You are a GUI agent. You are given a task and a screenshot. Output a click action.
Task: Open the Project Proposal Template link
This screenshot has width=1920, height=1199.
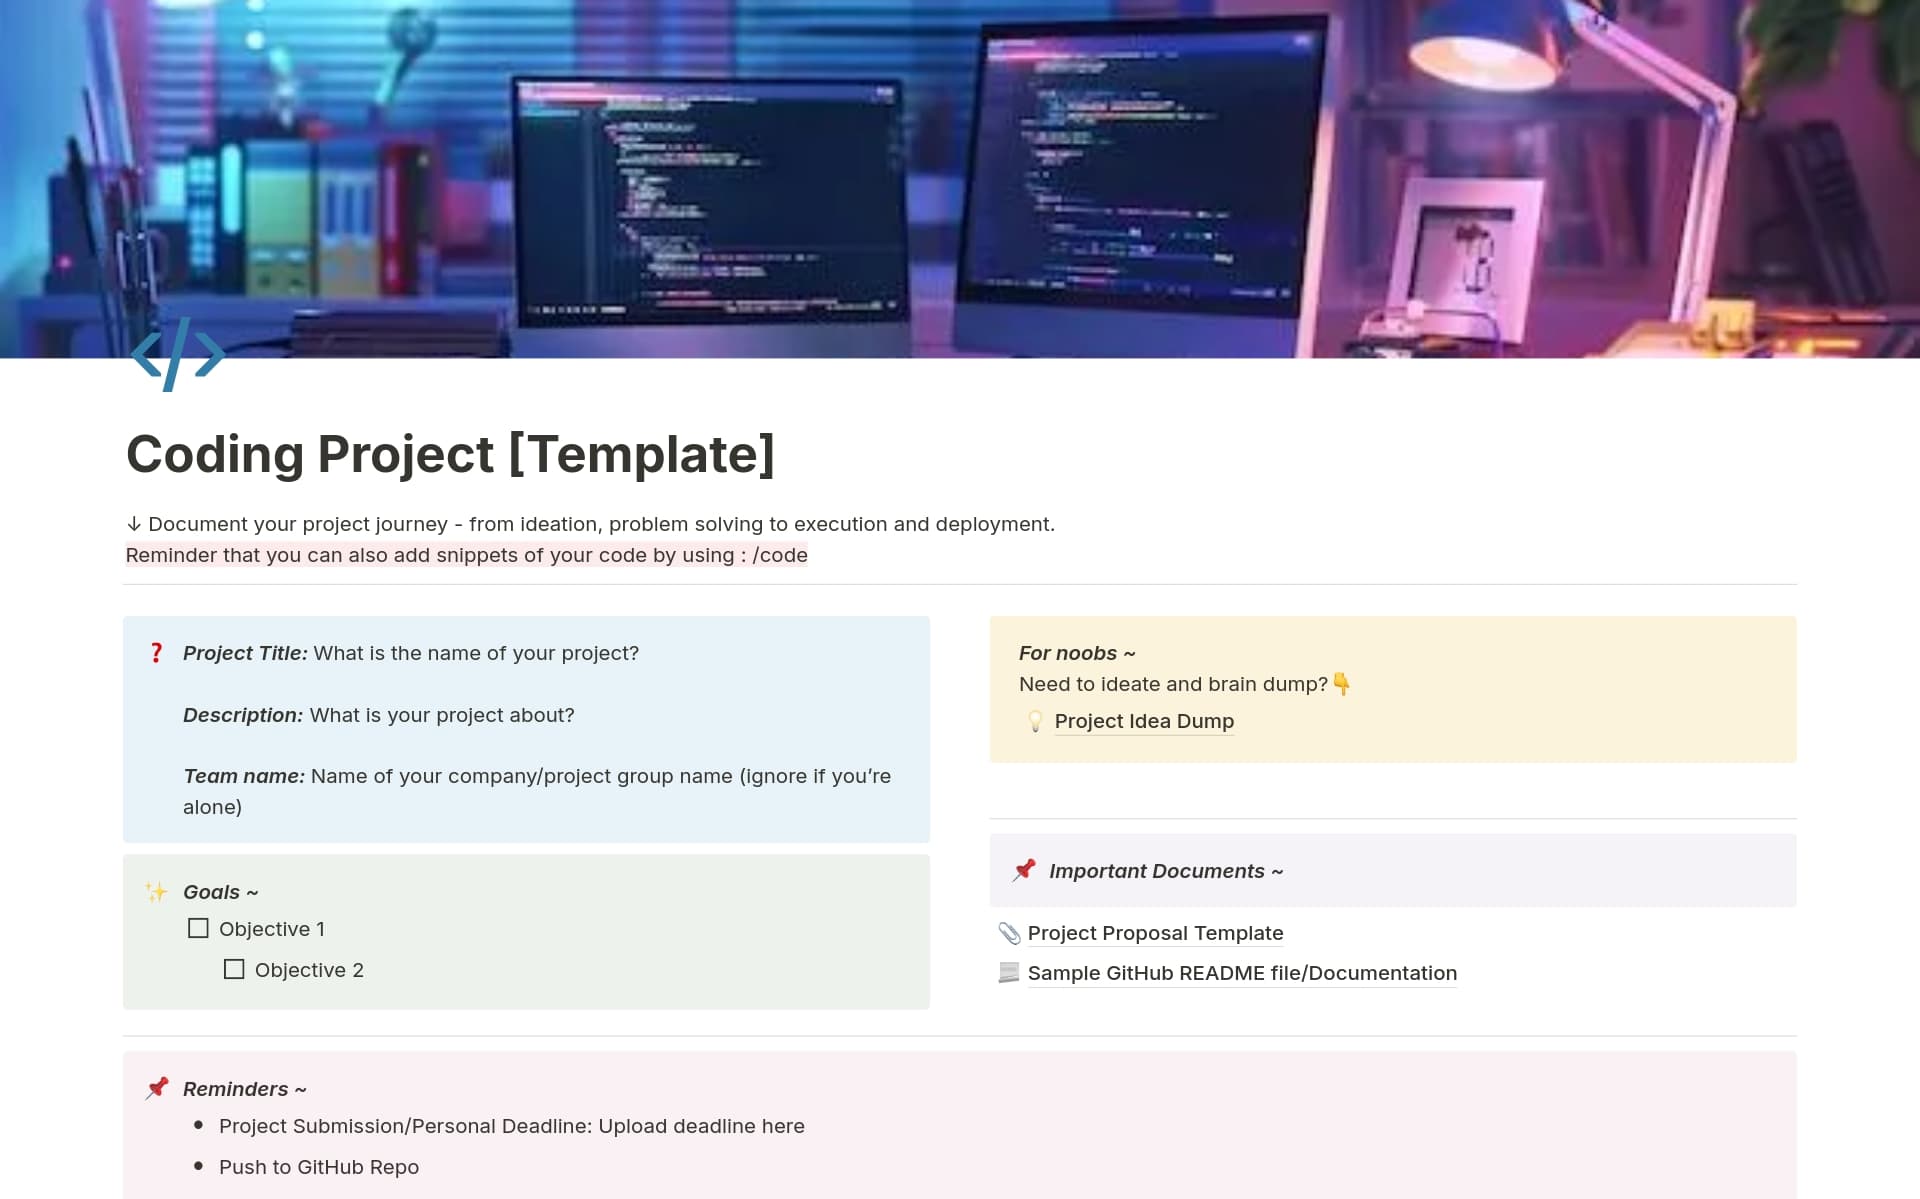point(1155,932)
